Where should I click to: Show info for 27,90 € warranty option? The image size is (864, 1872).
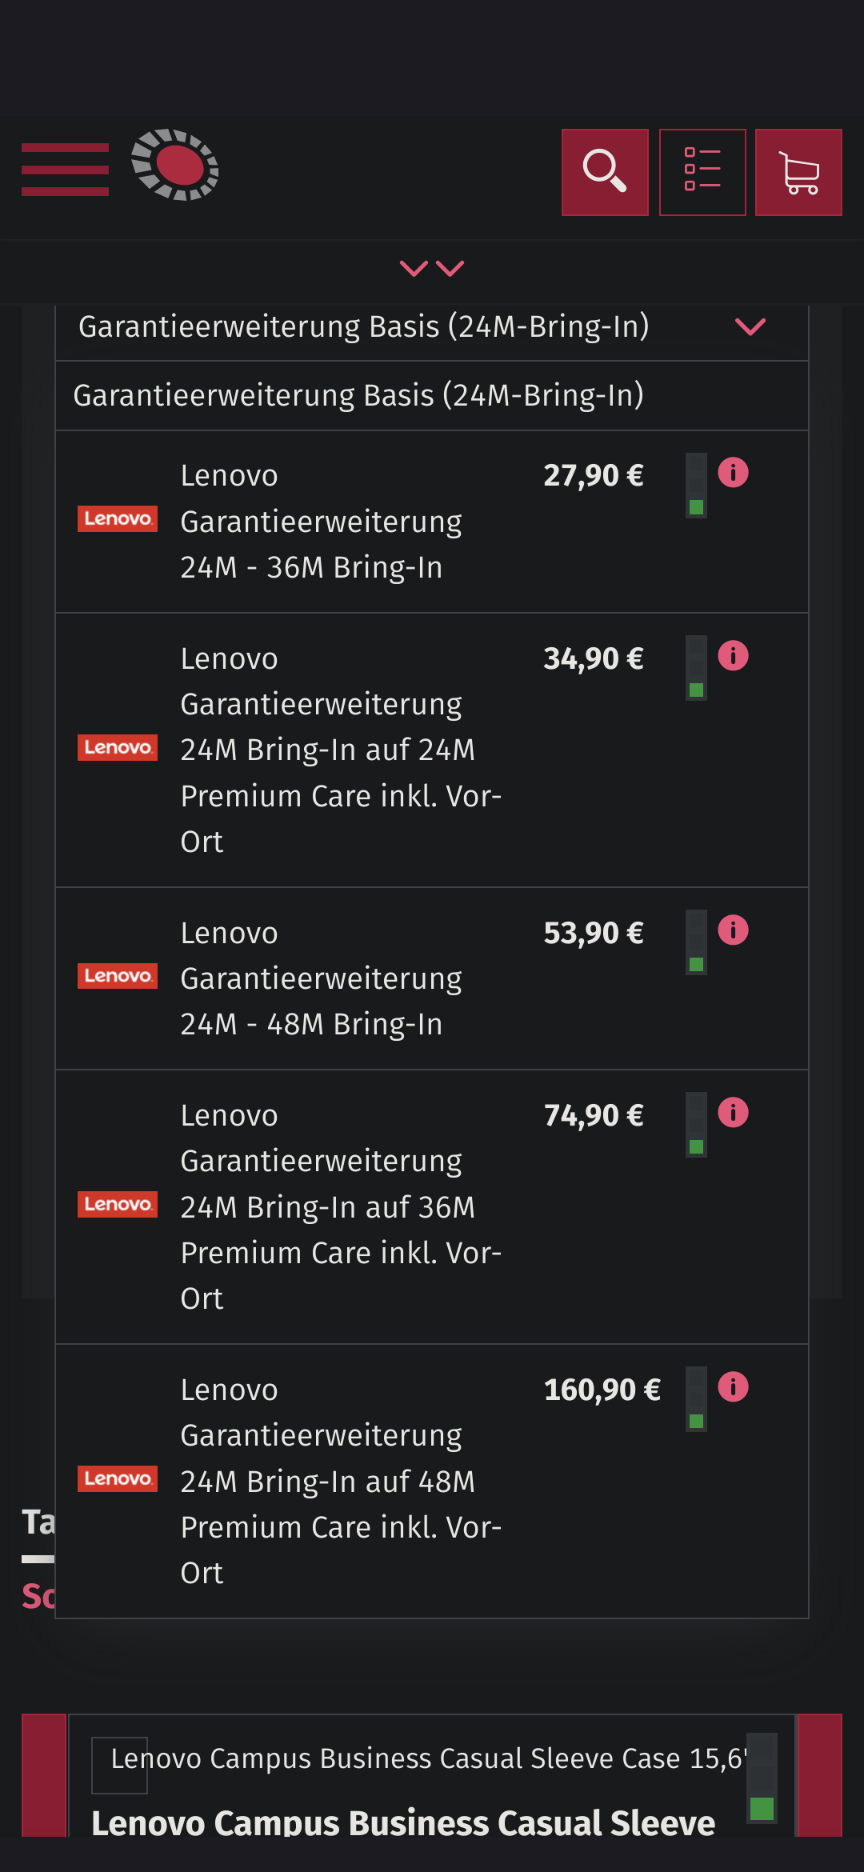point(733,472)
